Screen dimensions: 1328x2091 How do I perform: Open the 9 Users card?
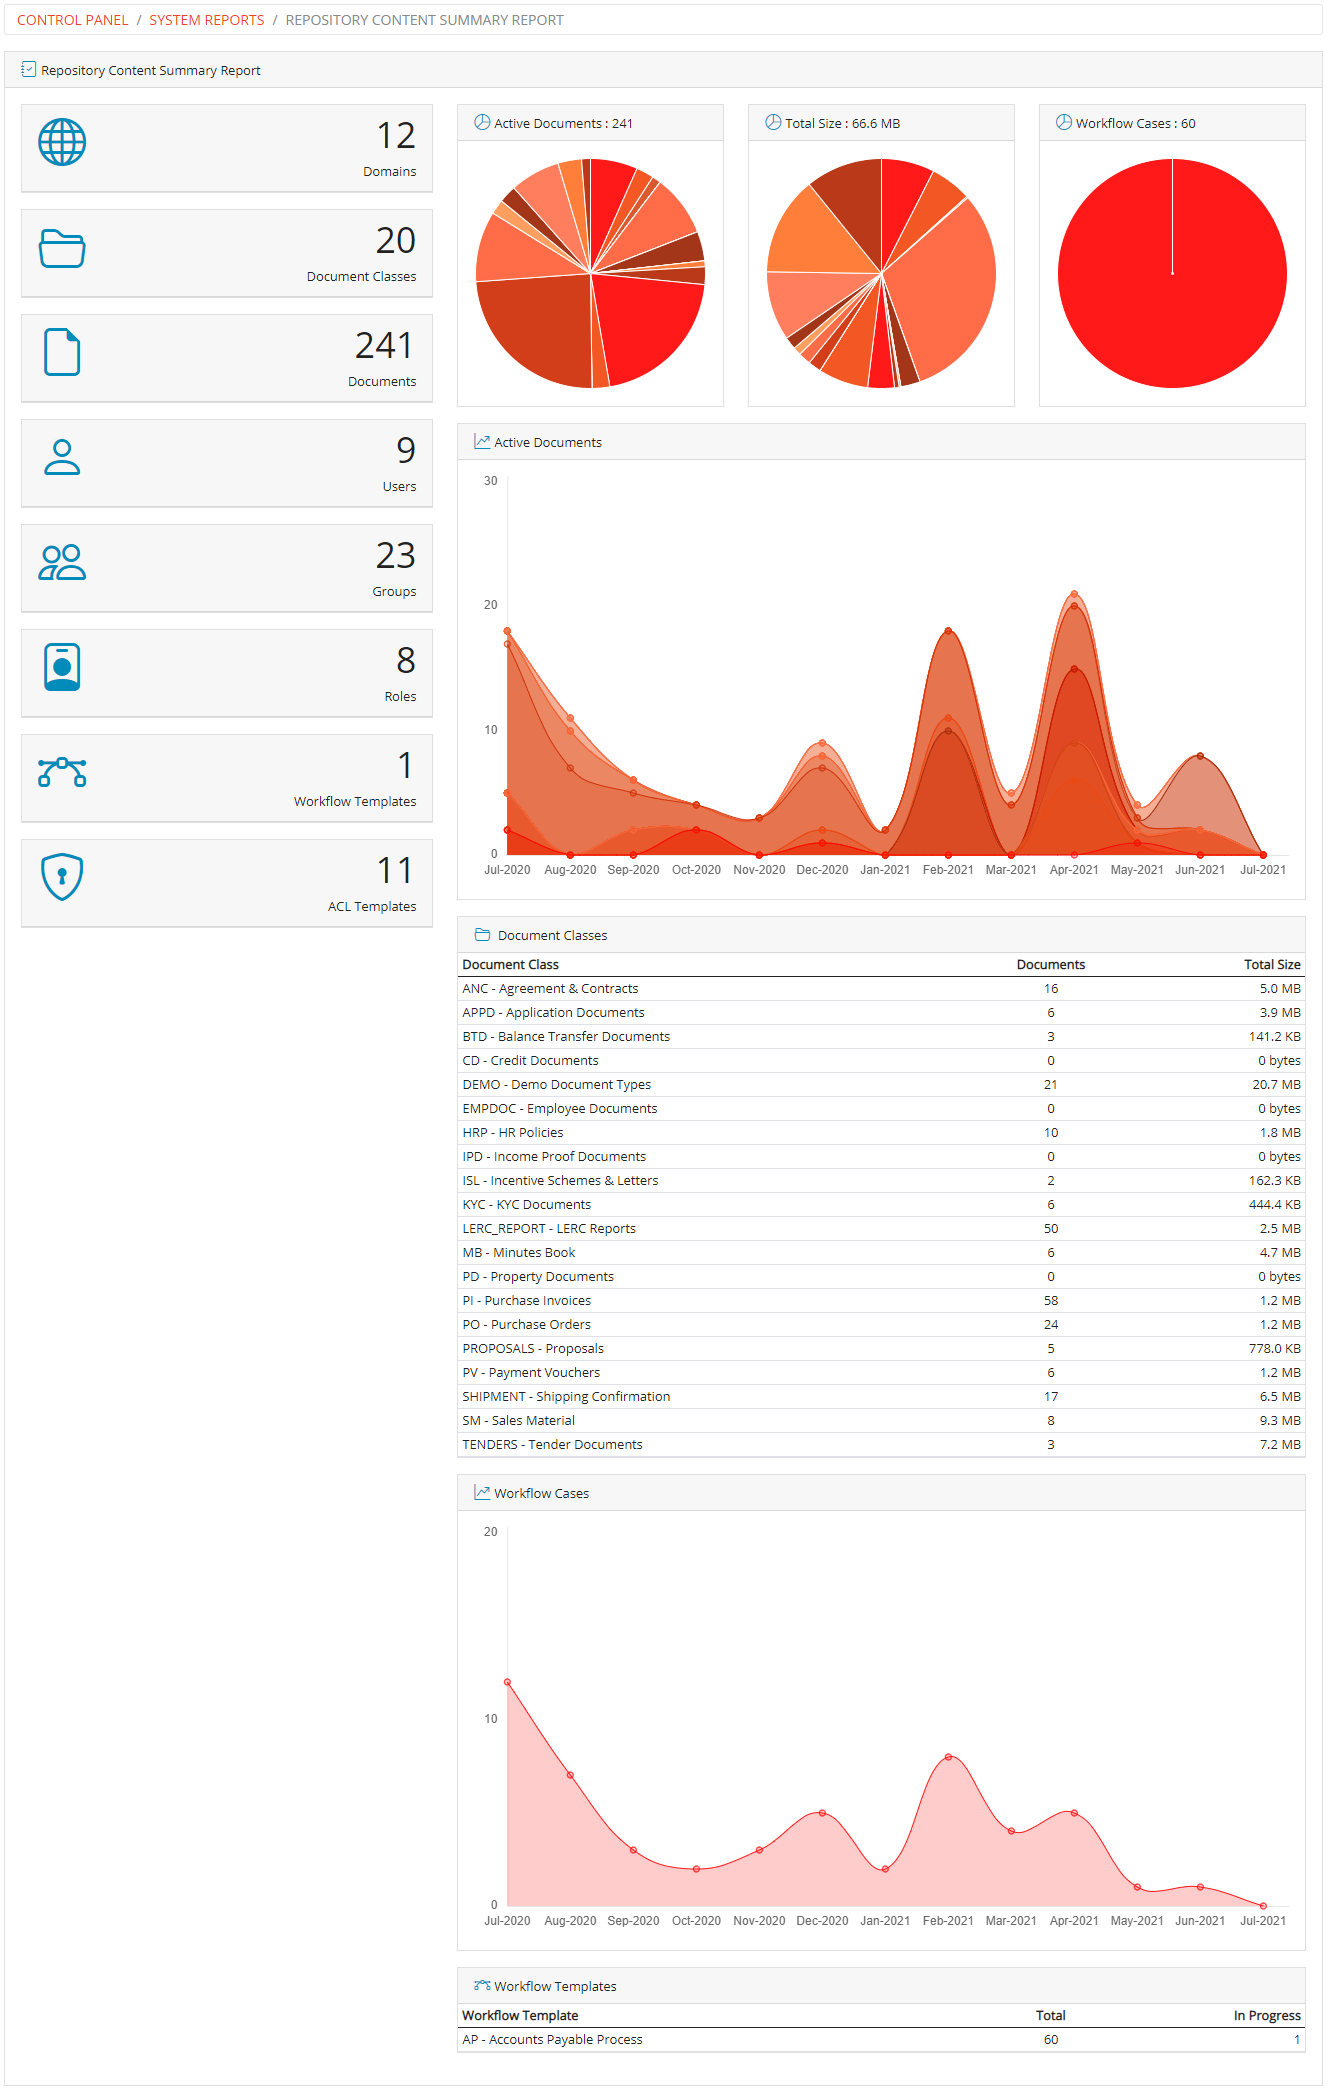coord(227,463)
